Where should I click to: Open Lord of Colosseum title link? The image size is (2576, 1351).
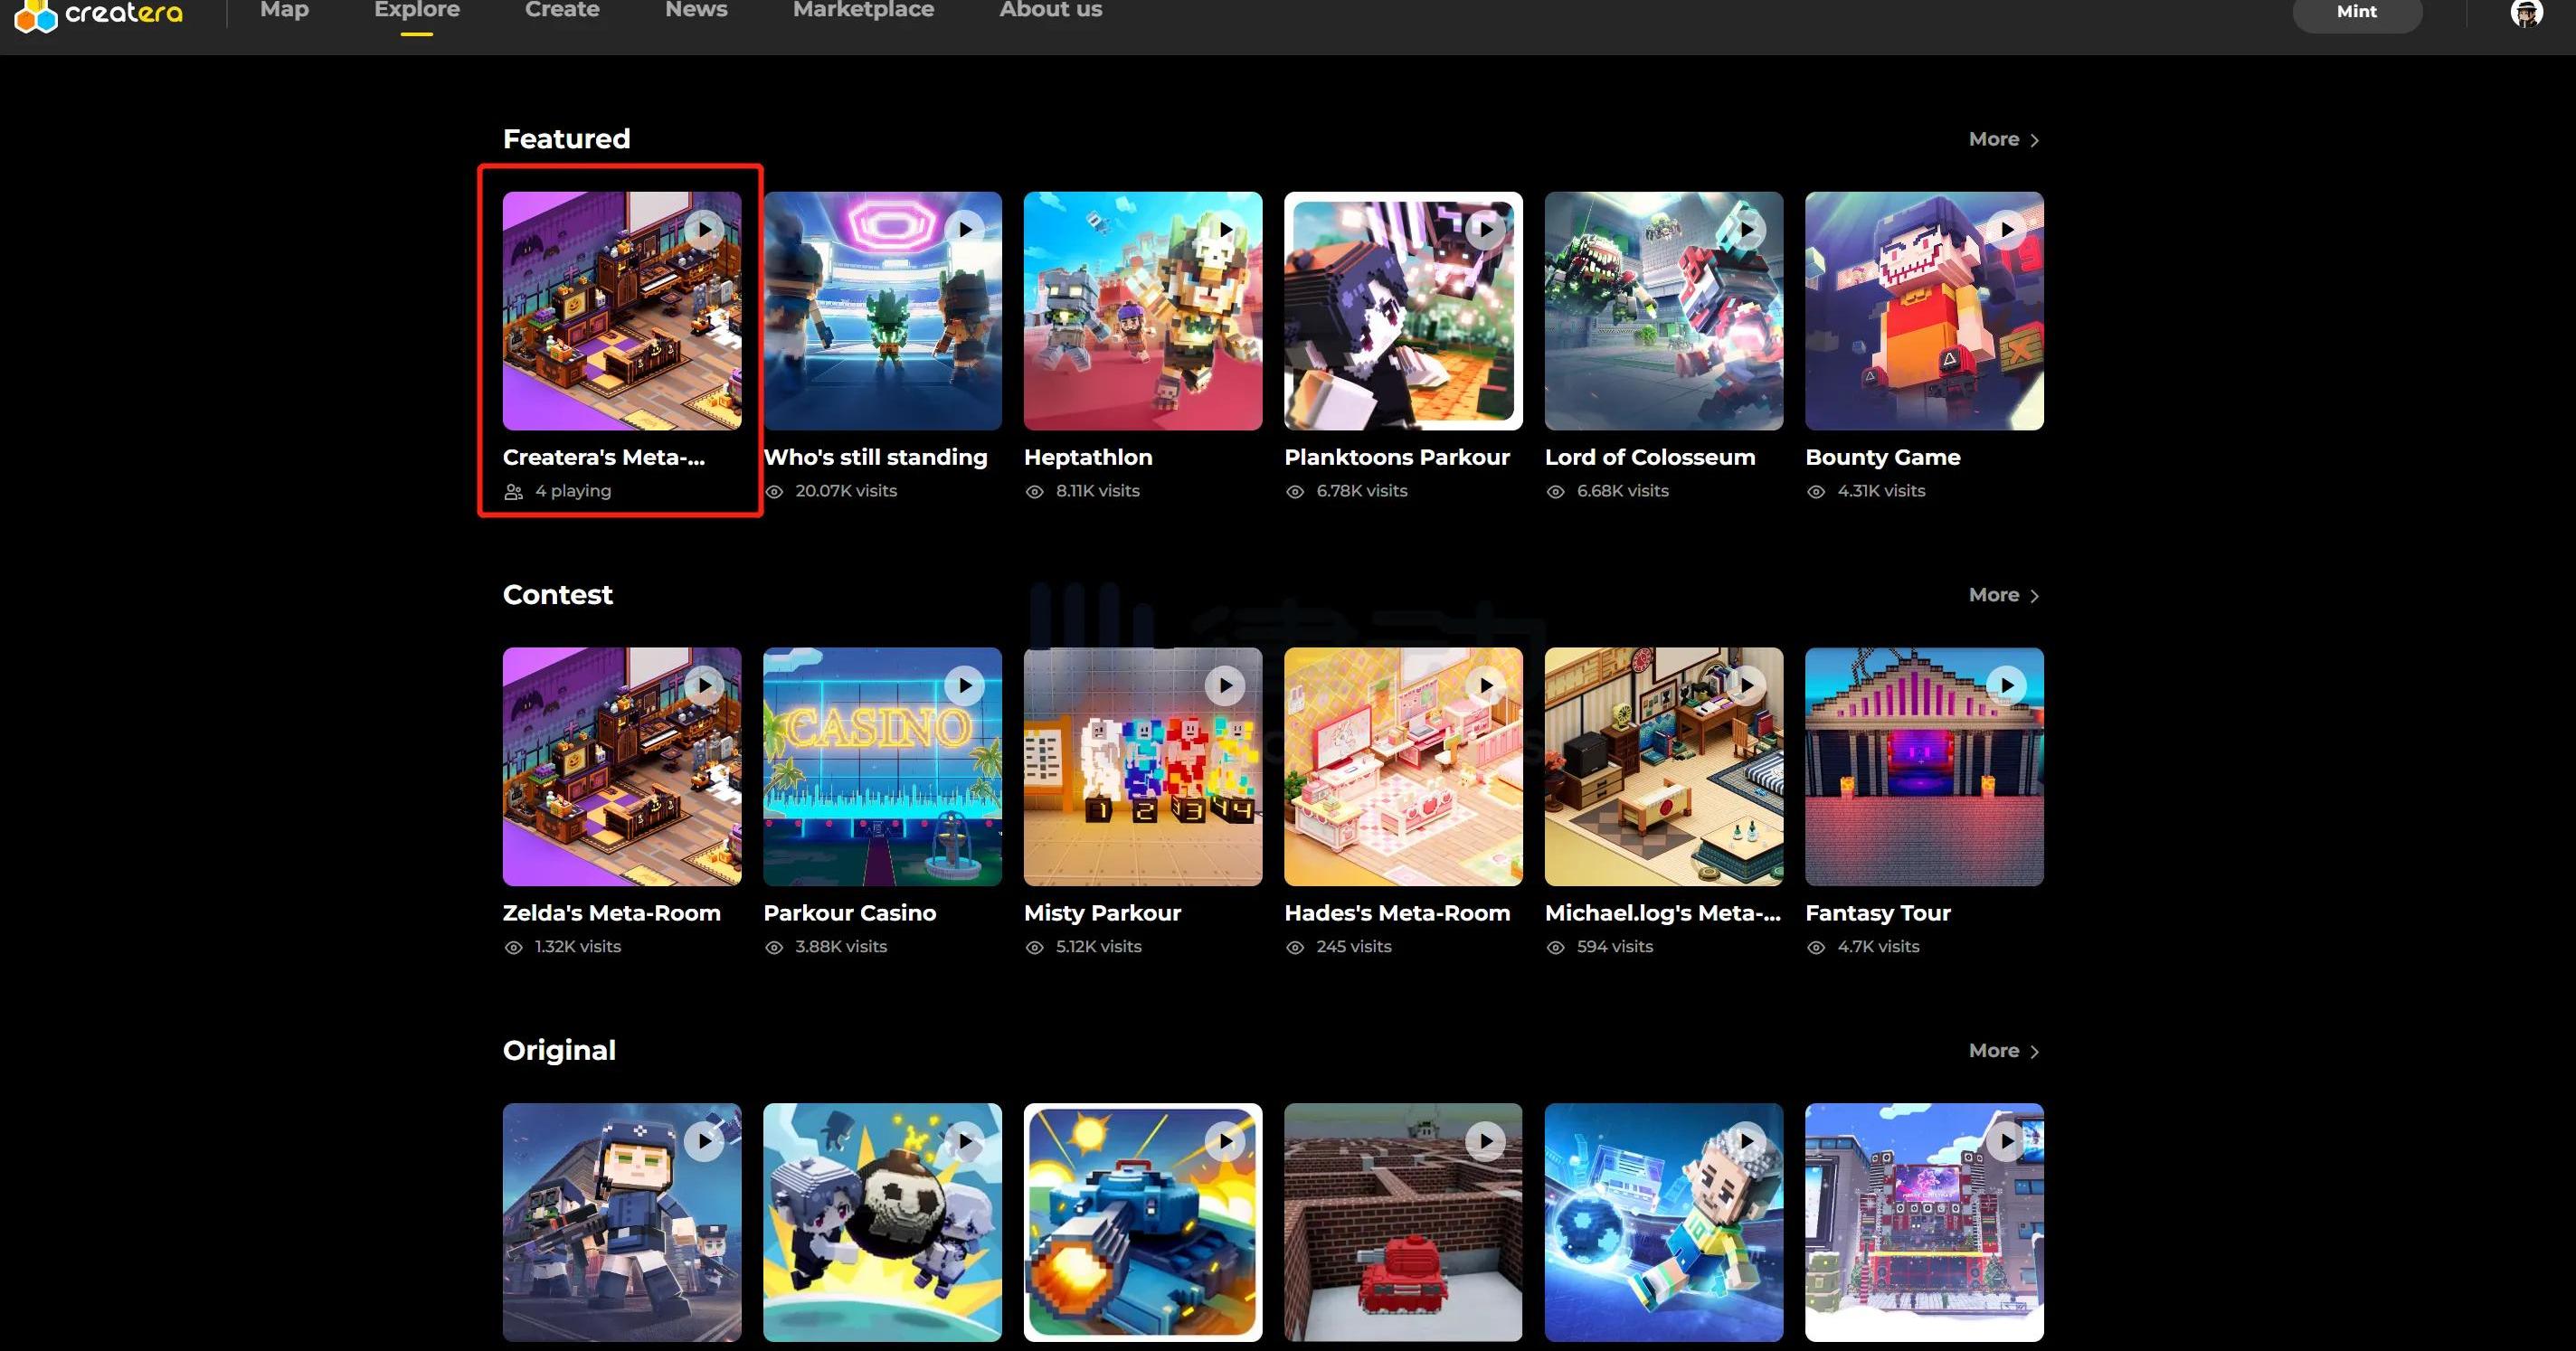1649,457
